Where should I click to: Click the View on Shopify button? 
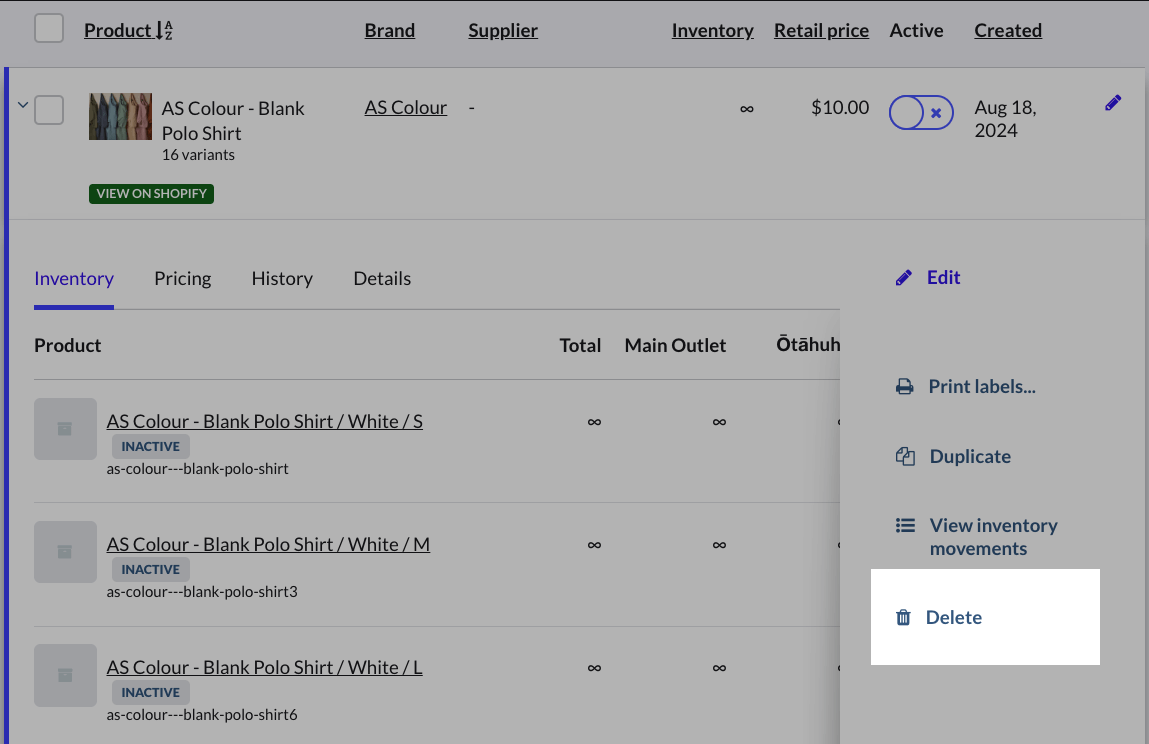(x=151, y=193)
